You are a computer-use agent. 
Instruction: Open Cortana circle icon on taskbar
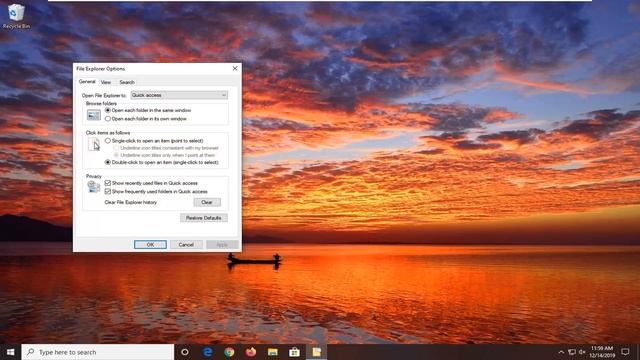pos(185,352)
